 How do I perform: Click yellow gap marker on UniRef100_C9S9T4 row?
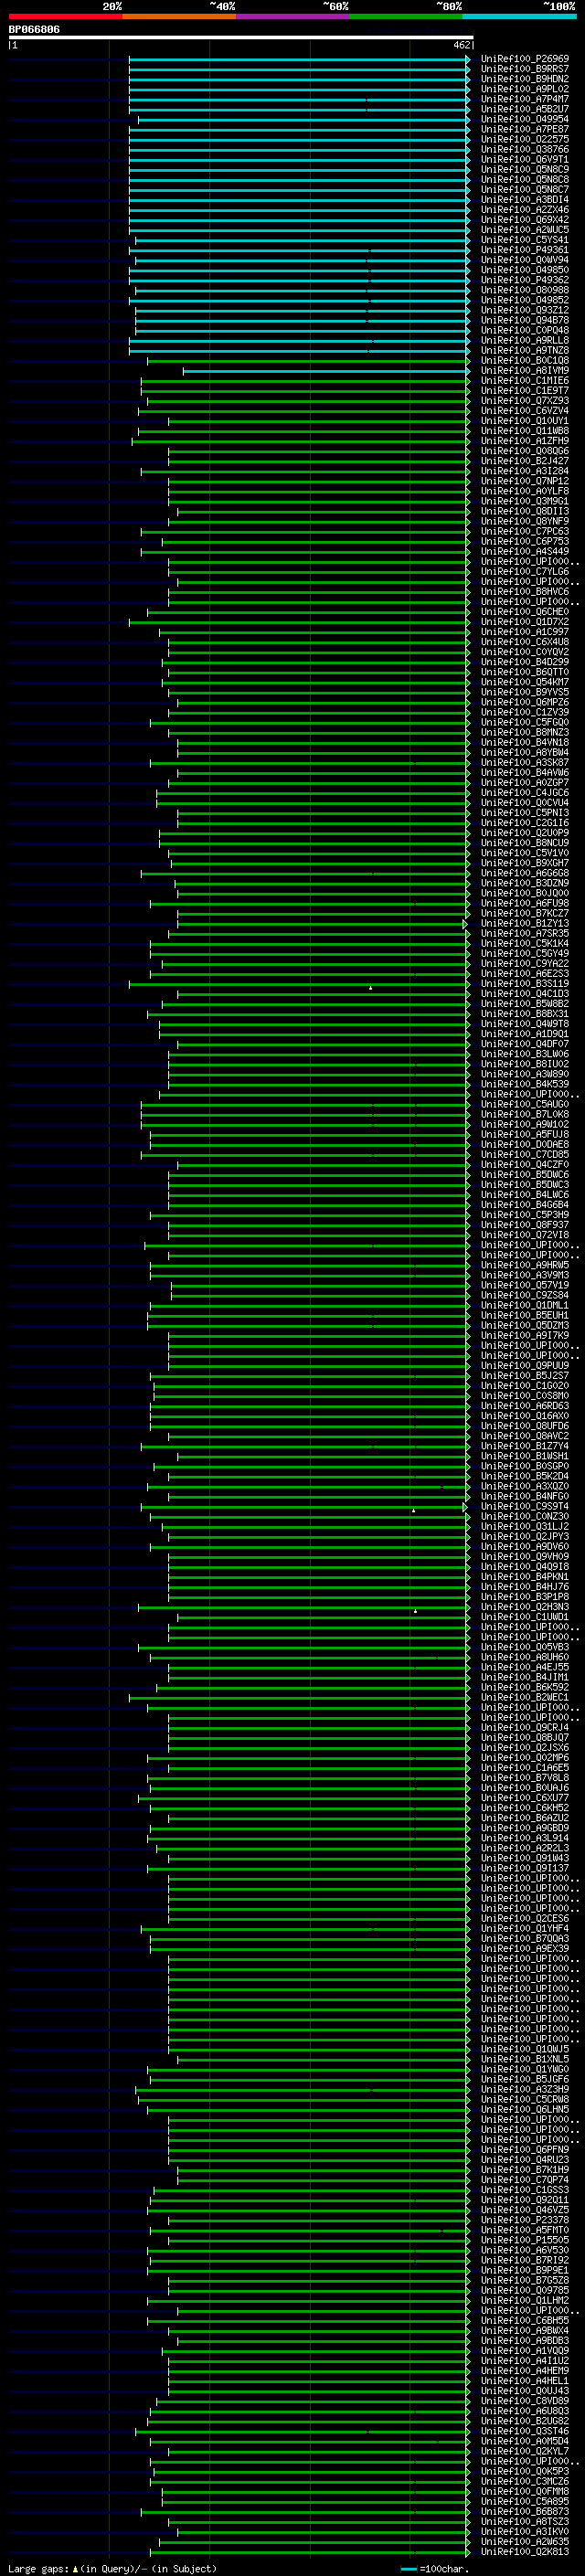point(413,1511)
